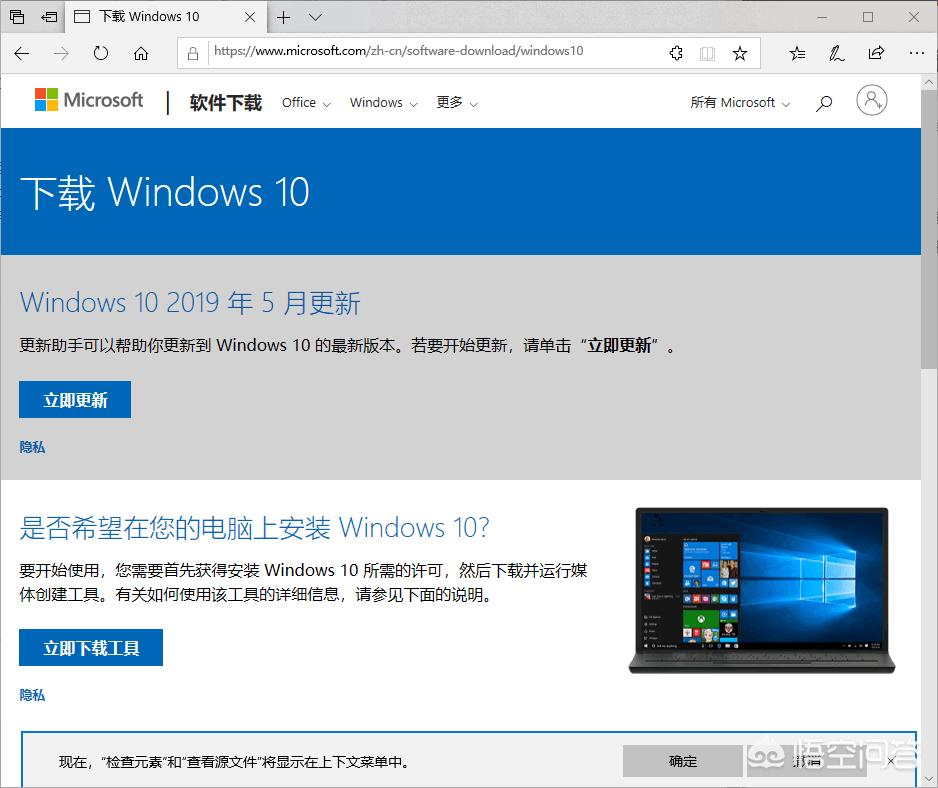Image resolution: width=938 pixels, height=788 pixels.
Task: Expand the Office menu
Action: click(306, 103)
